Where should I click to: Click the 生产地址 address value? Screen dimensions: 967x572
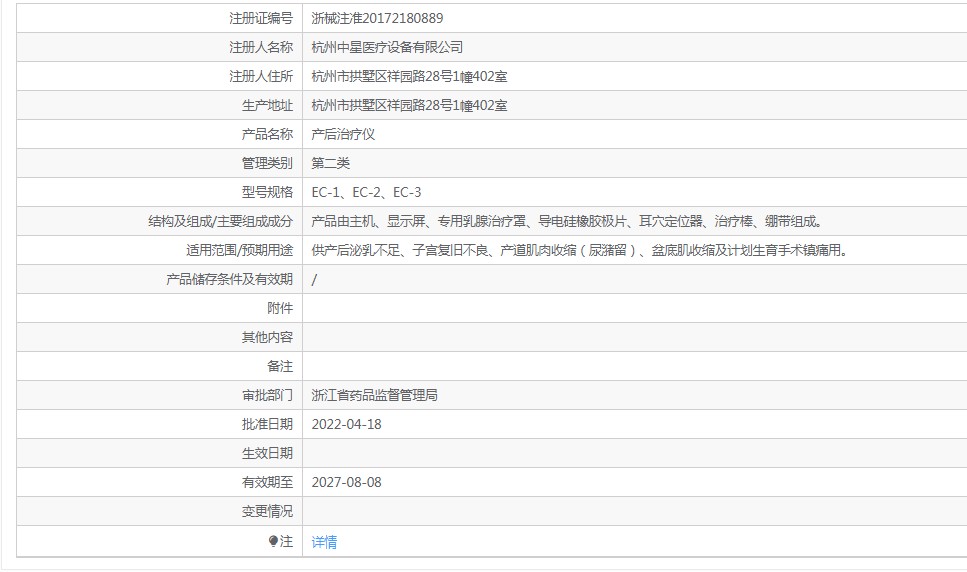409,105
